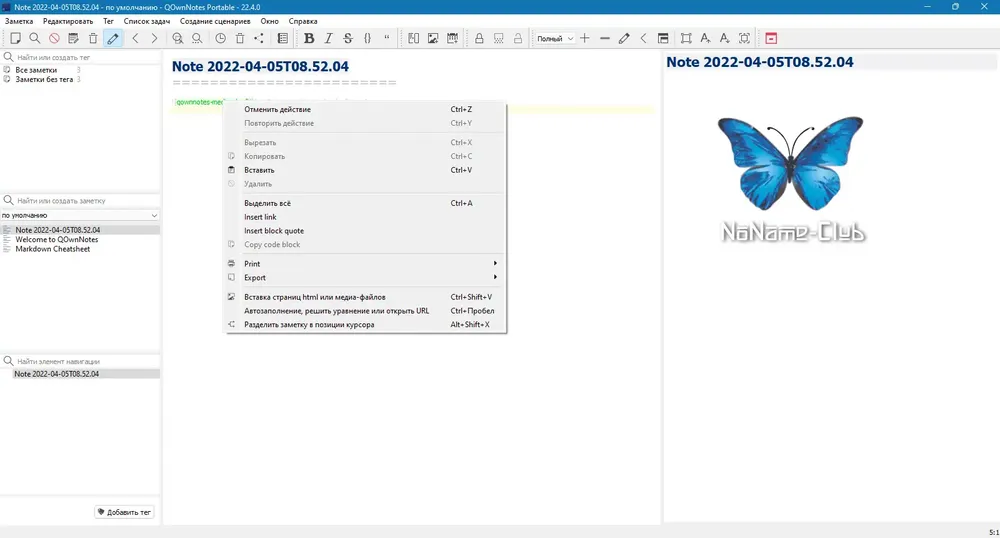Click the share note toolbar icon

coord(259,38)
